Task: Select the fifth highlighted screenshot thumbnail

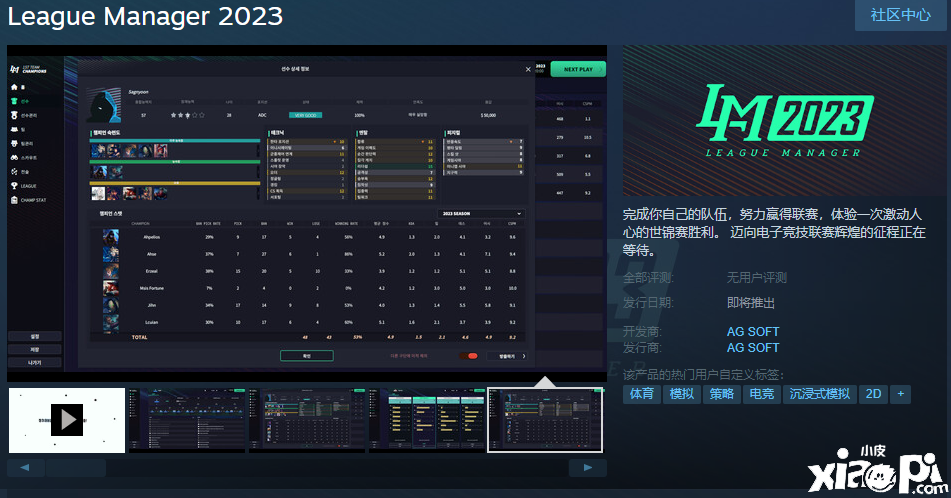Action: coord(545,420)
